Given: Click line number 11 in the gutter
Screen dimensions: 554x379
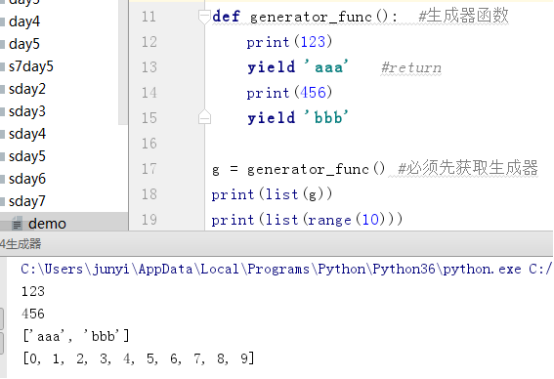Looking at the screenshot, I should 149,17.
